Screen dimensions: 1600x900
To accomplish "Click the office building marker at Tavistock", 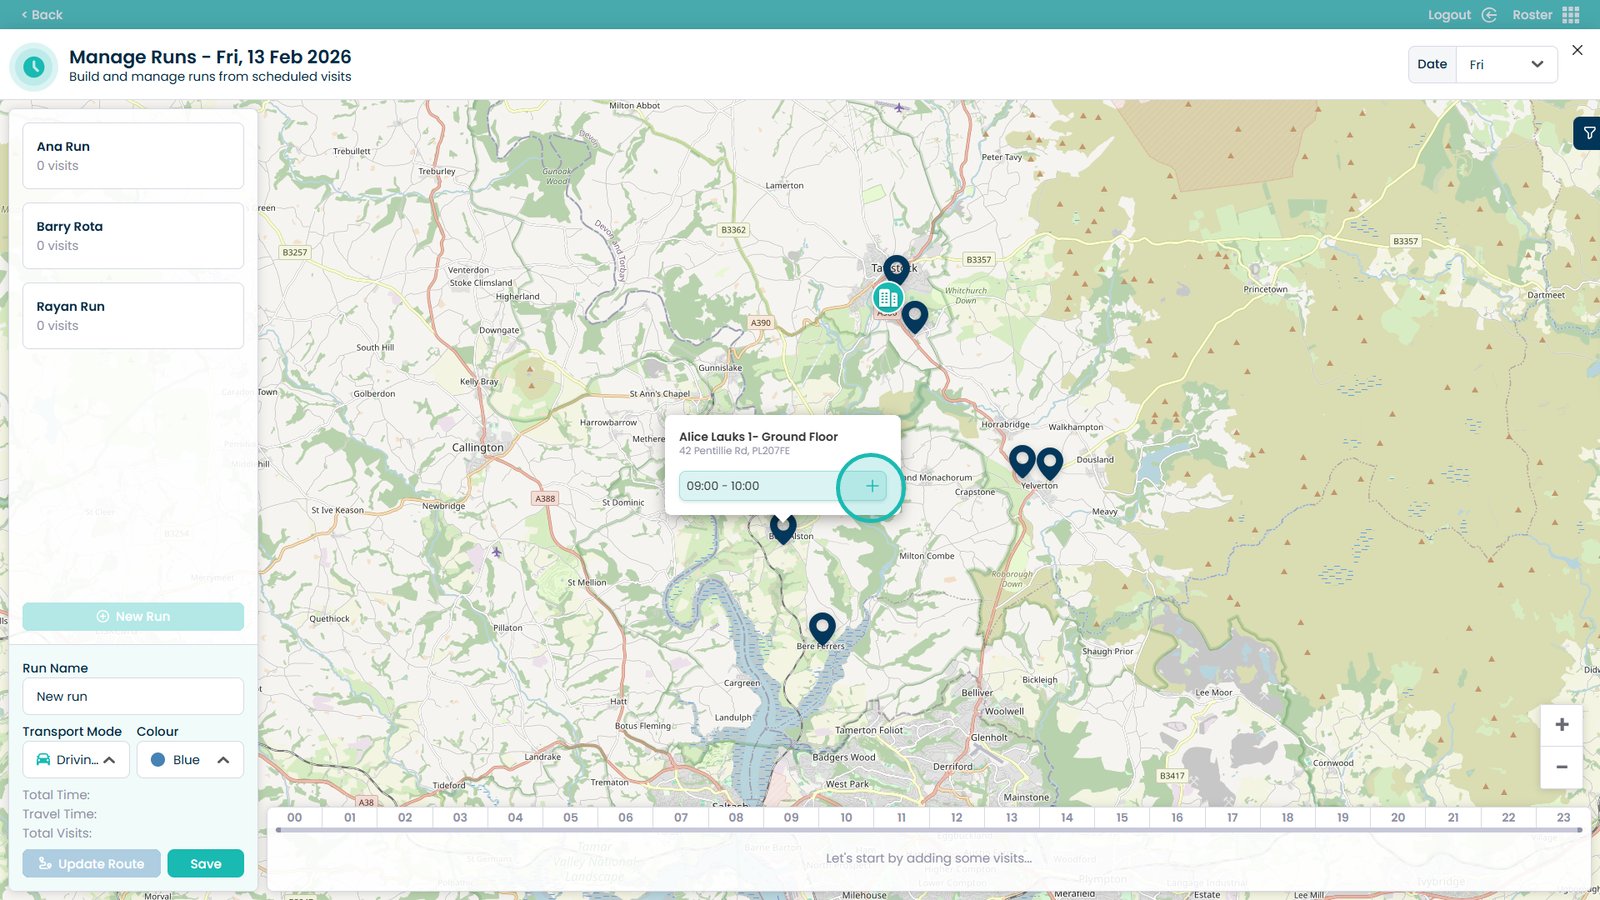I will [x=887, y=298].
